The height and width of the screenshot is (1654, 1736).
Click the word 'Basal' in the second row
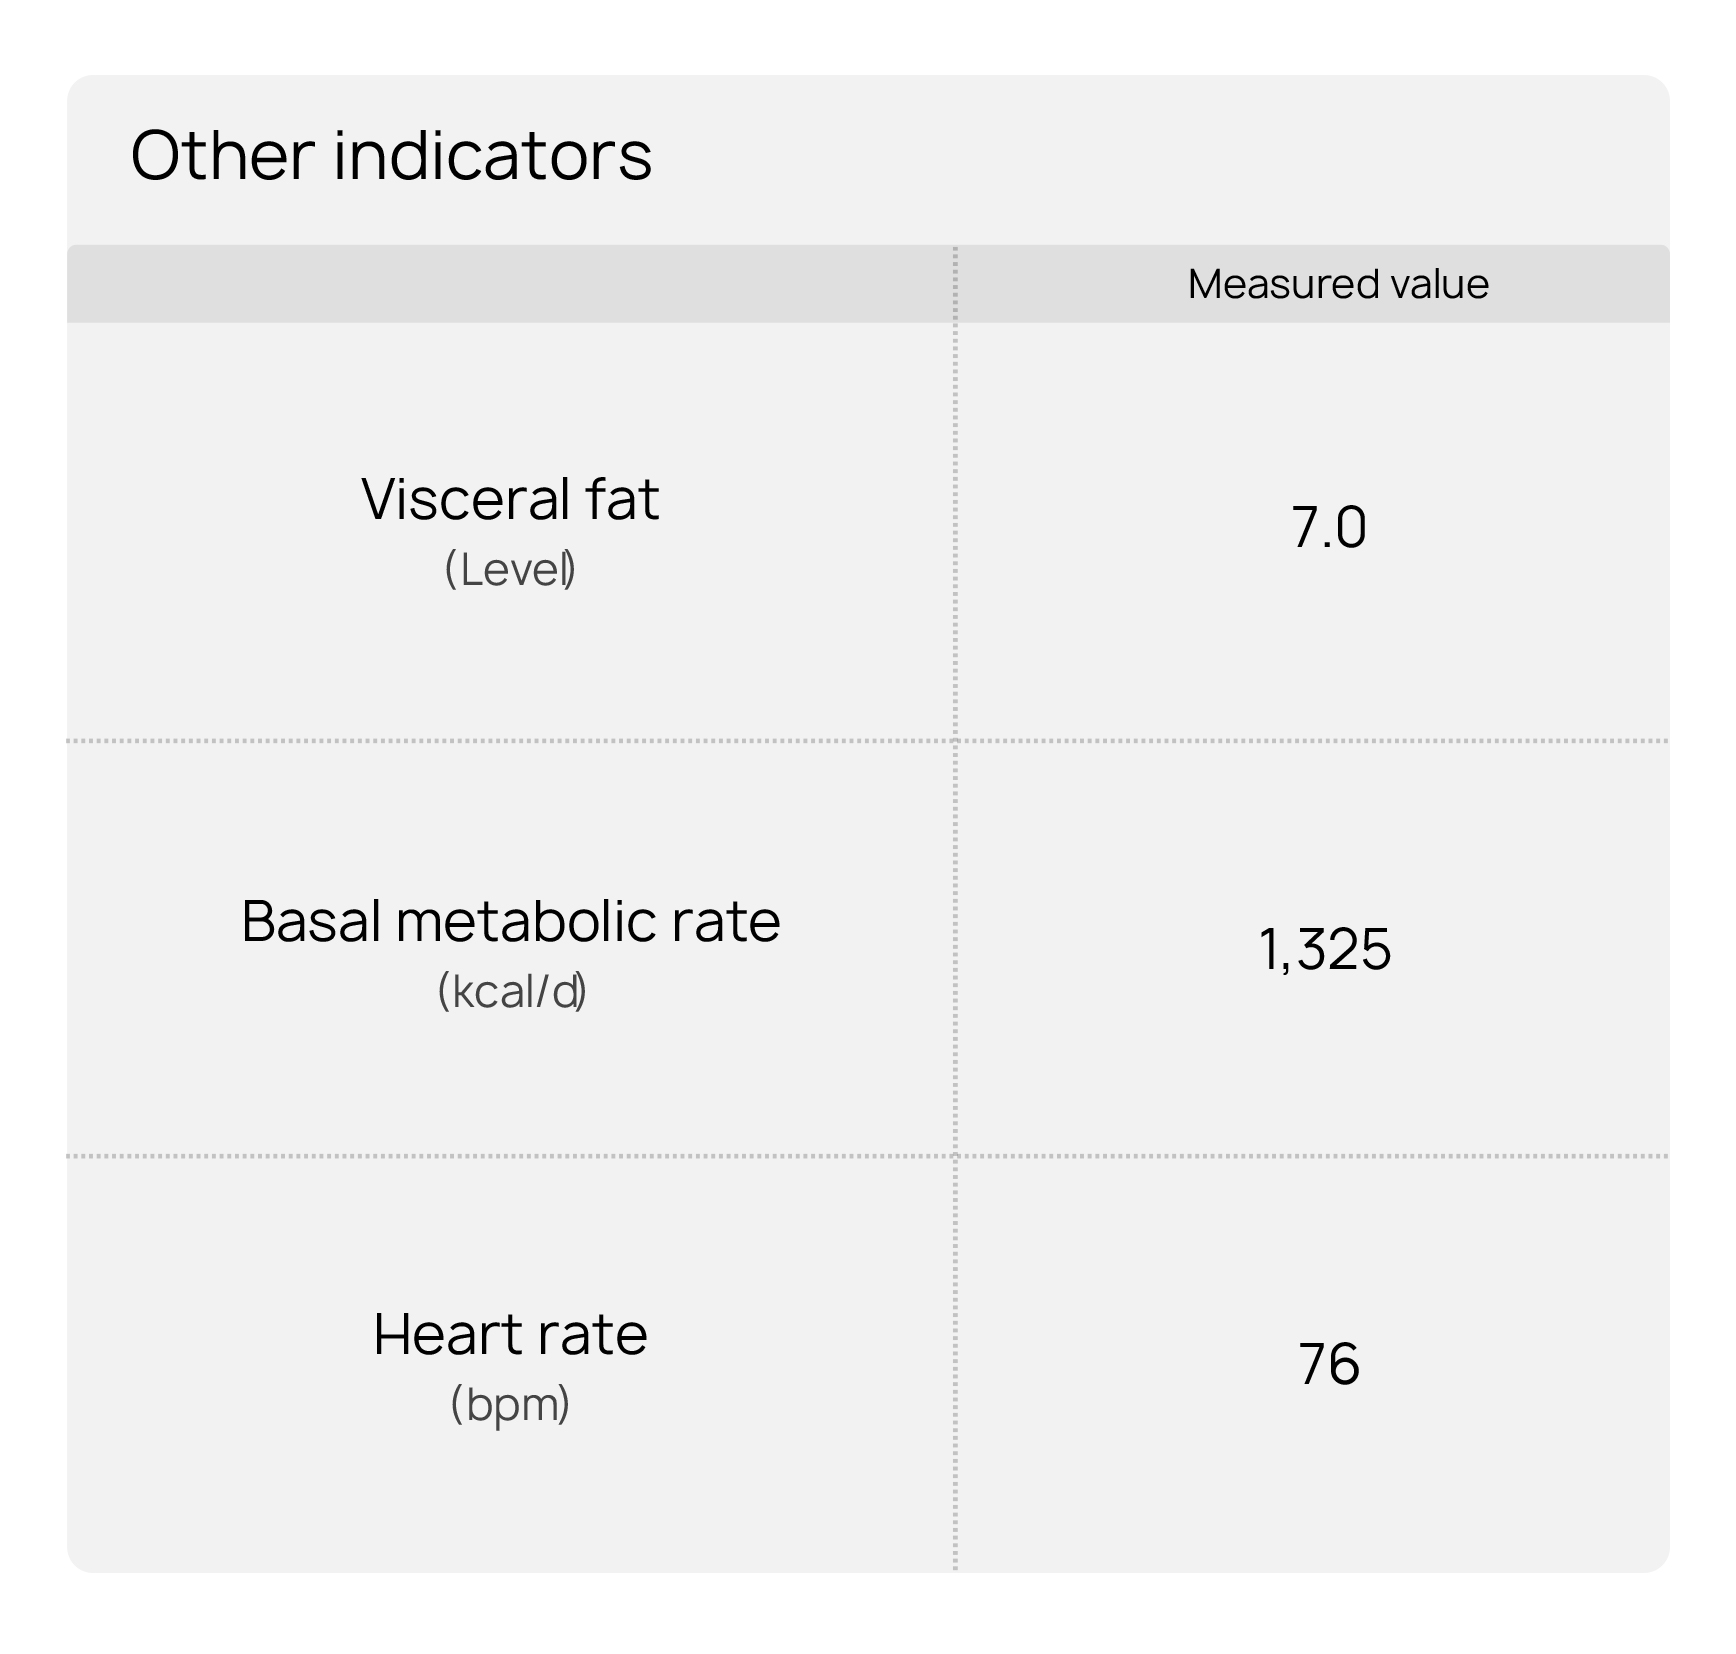[x=311, y=921]
